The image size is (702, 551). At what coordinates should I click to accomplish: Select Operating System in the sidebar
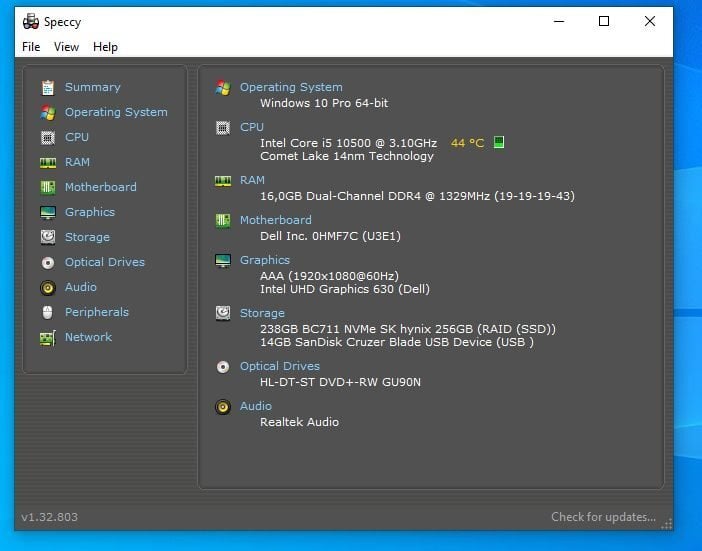116,112
